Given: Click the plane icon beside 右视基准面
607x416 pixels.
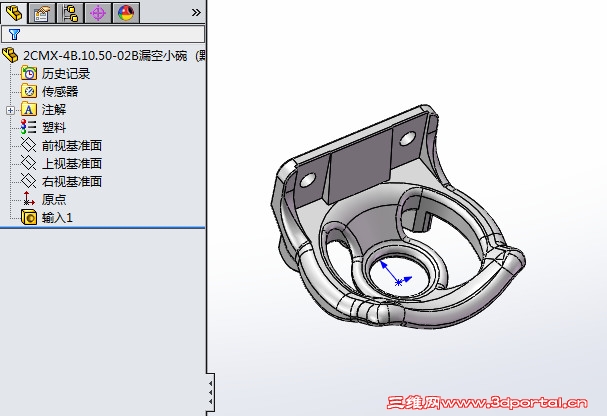Looking at the screenshot, I should pyautogui.click(x=29, y=181).
